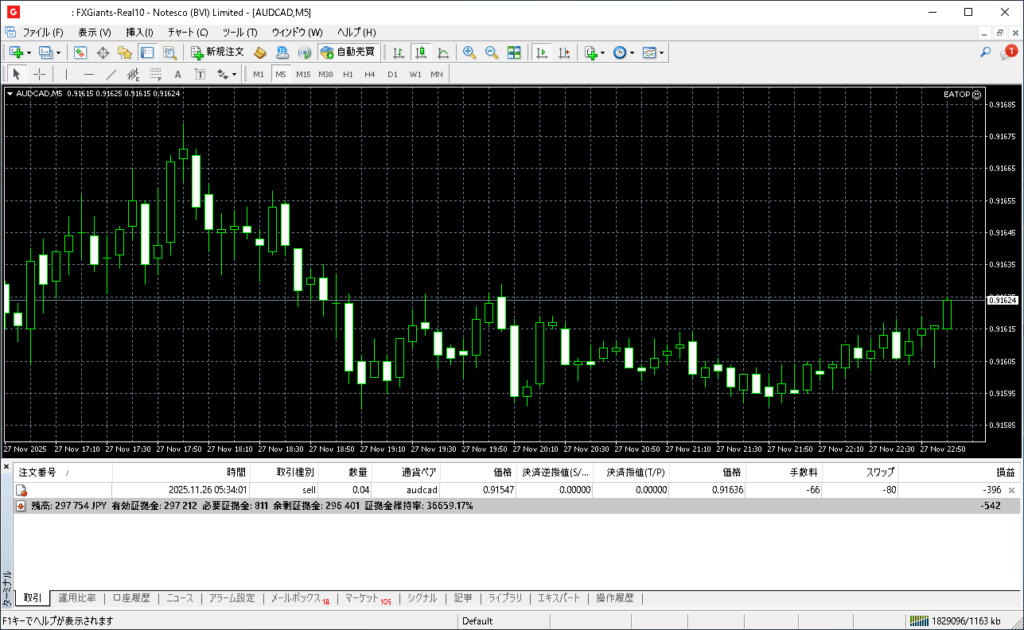Select the vertical line drawing tool
The image size is (1024, 630).
click(x=67, y=74)
